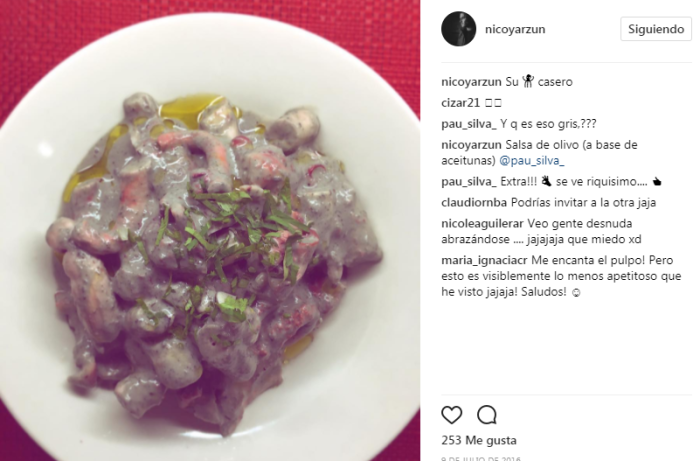
Task: Open the nicoyarzun username in header
Action: click(x=515, y=29)
